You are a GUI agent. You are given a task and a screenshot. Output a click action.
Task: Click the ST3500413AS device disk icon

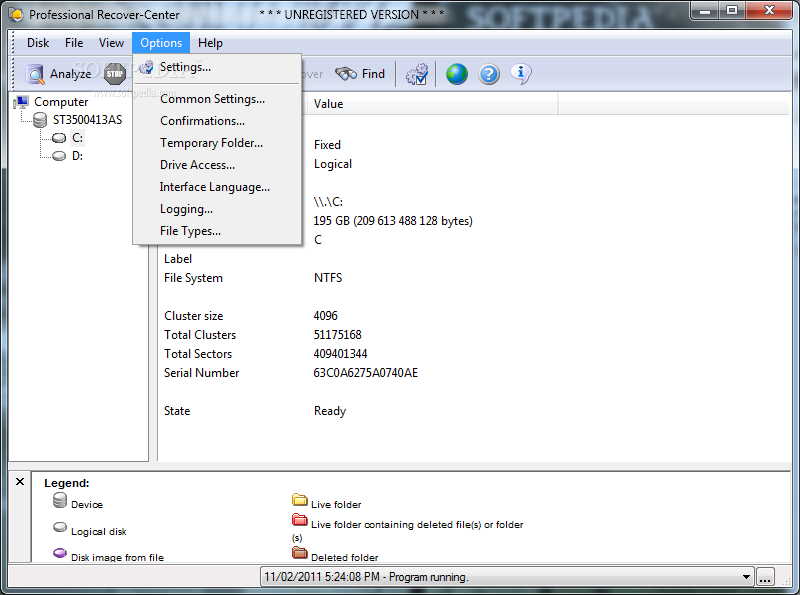(40, 120)
